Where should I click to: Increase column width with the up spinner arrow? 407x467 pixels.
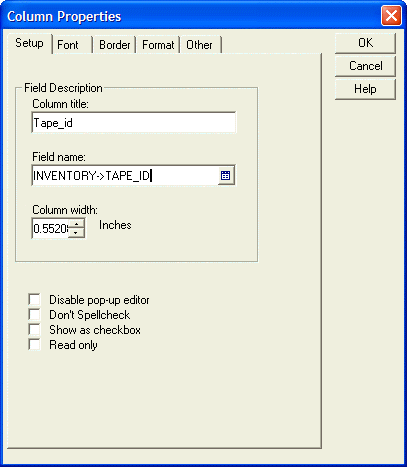click(x=76, y=224)
